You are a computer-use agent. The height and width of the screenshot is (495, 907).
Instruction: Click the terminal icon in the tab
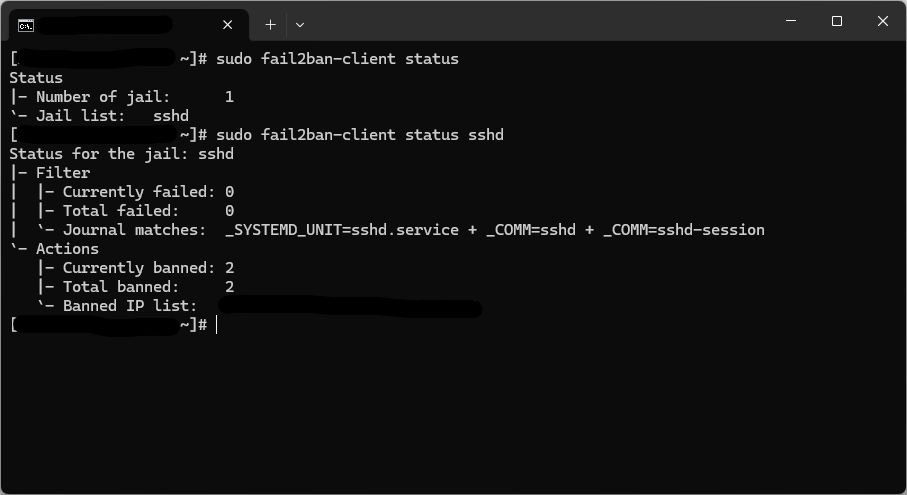pos(26,24)
